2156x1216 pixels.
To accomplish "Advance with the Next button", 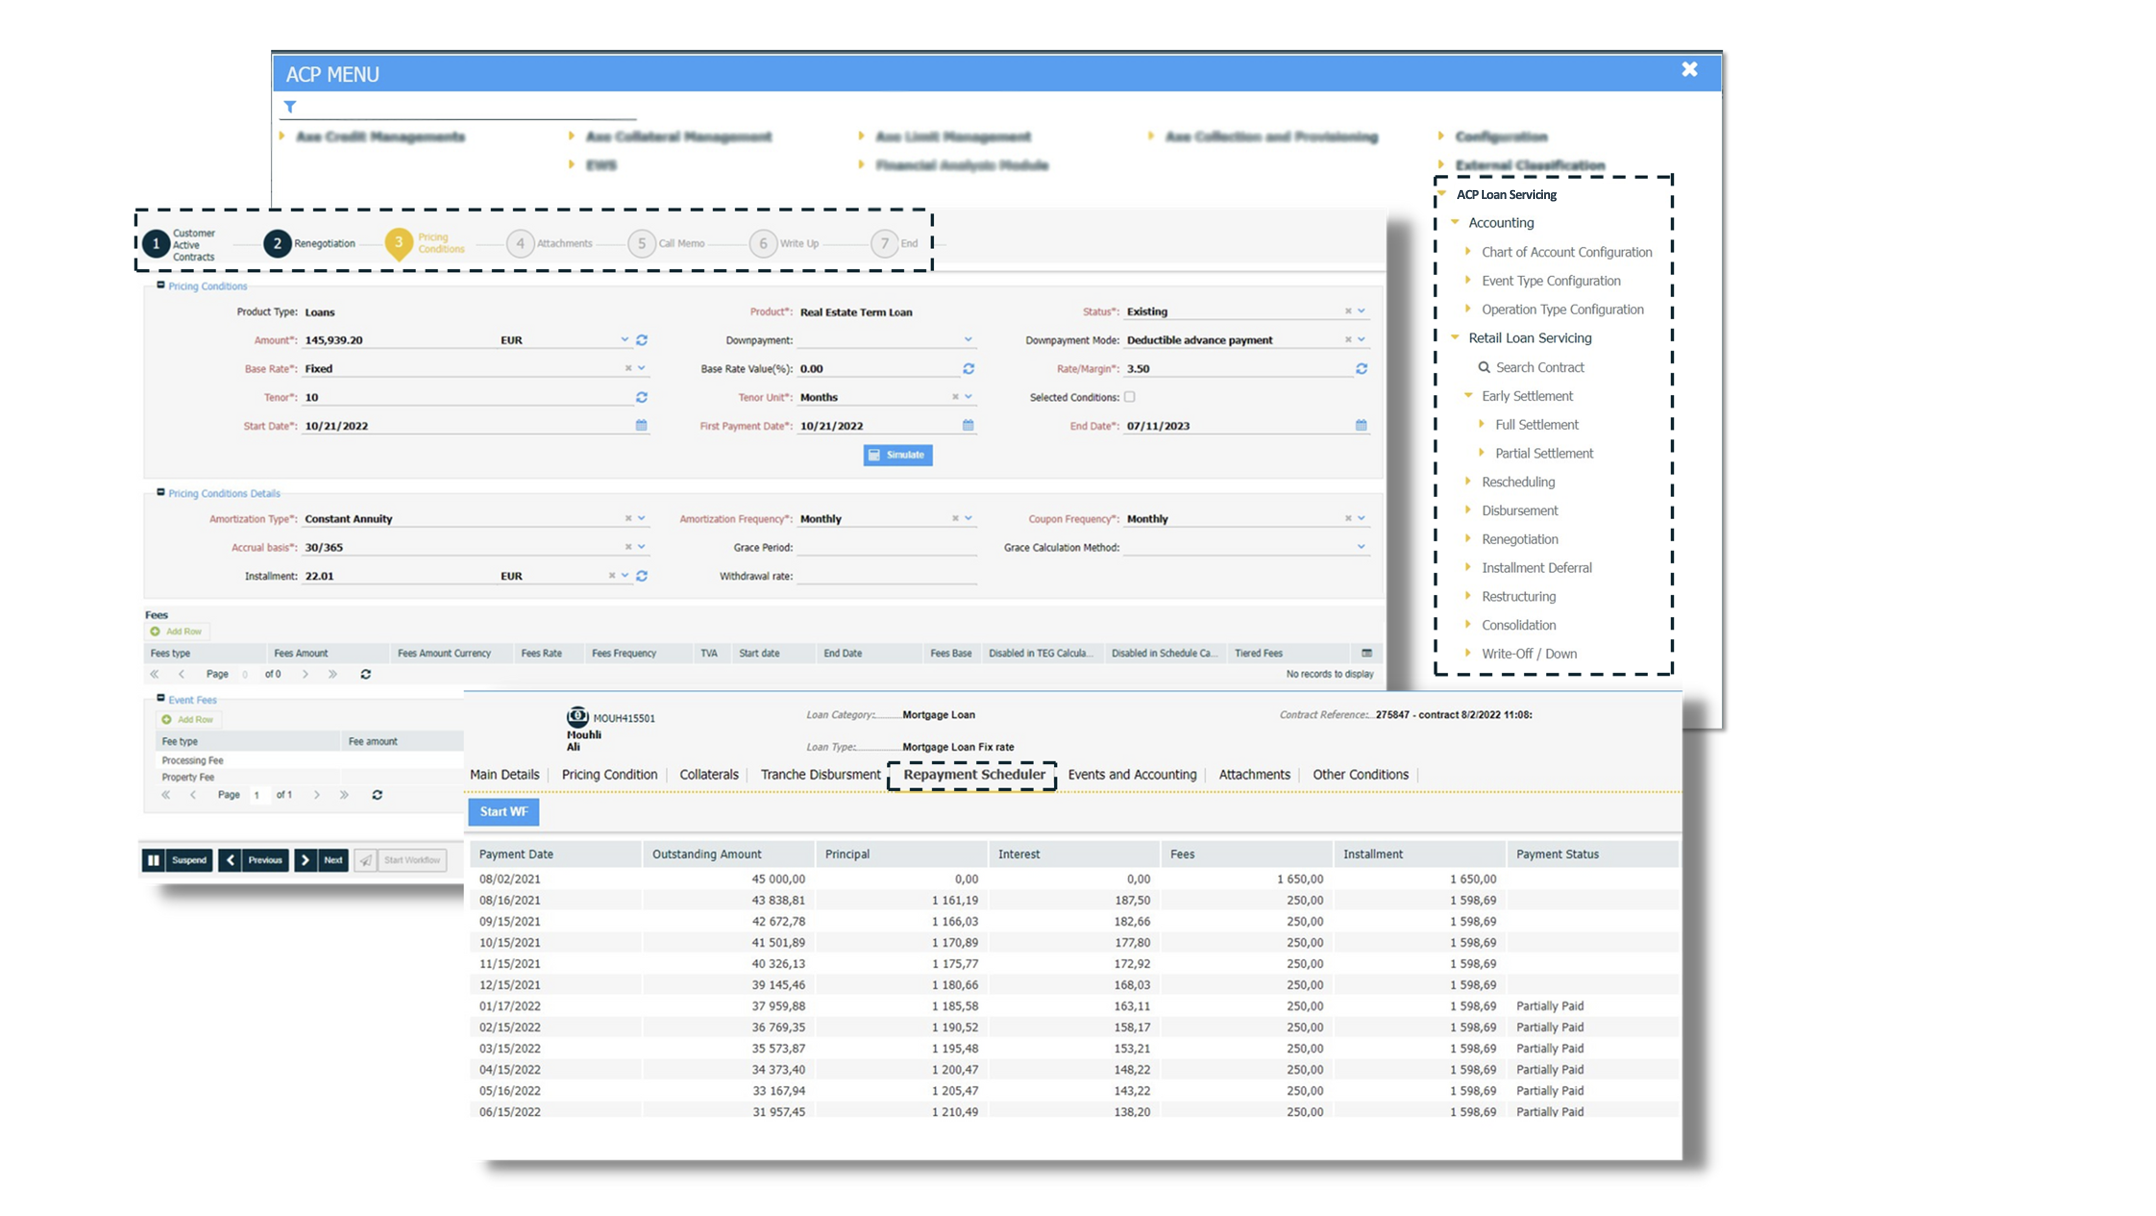I will (322, 860).
